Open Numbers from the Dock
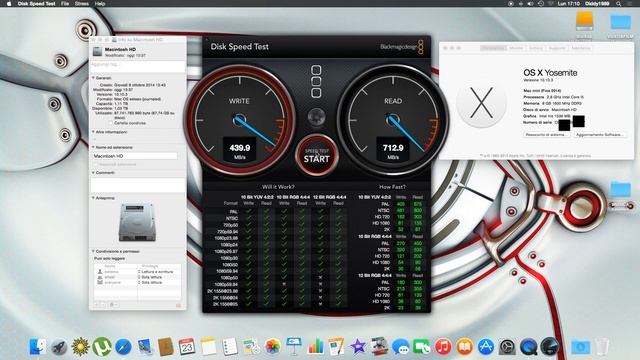Screen dimensions: 640x360 (x=315, y=347)
